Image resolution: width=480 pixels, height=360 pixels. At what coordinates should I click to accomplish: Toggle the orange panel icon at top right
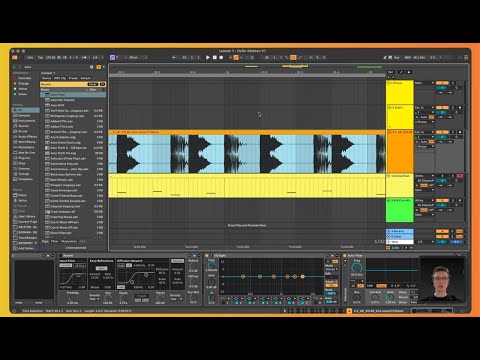coord(466,57)
